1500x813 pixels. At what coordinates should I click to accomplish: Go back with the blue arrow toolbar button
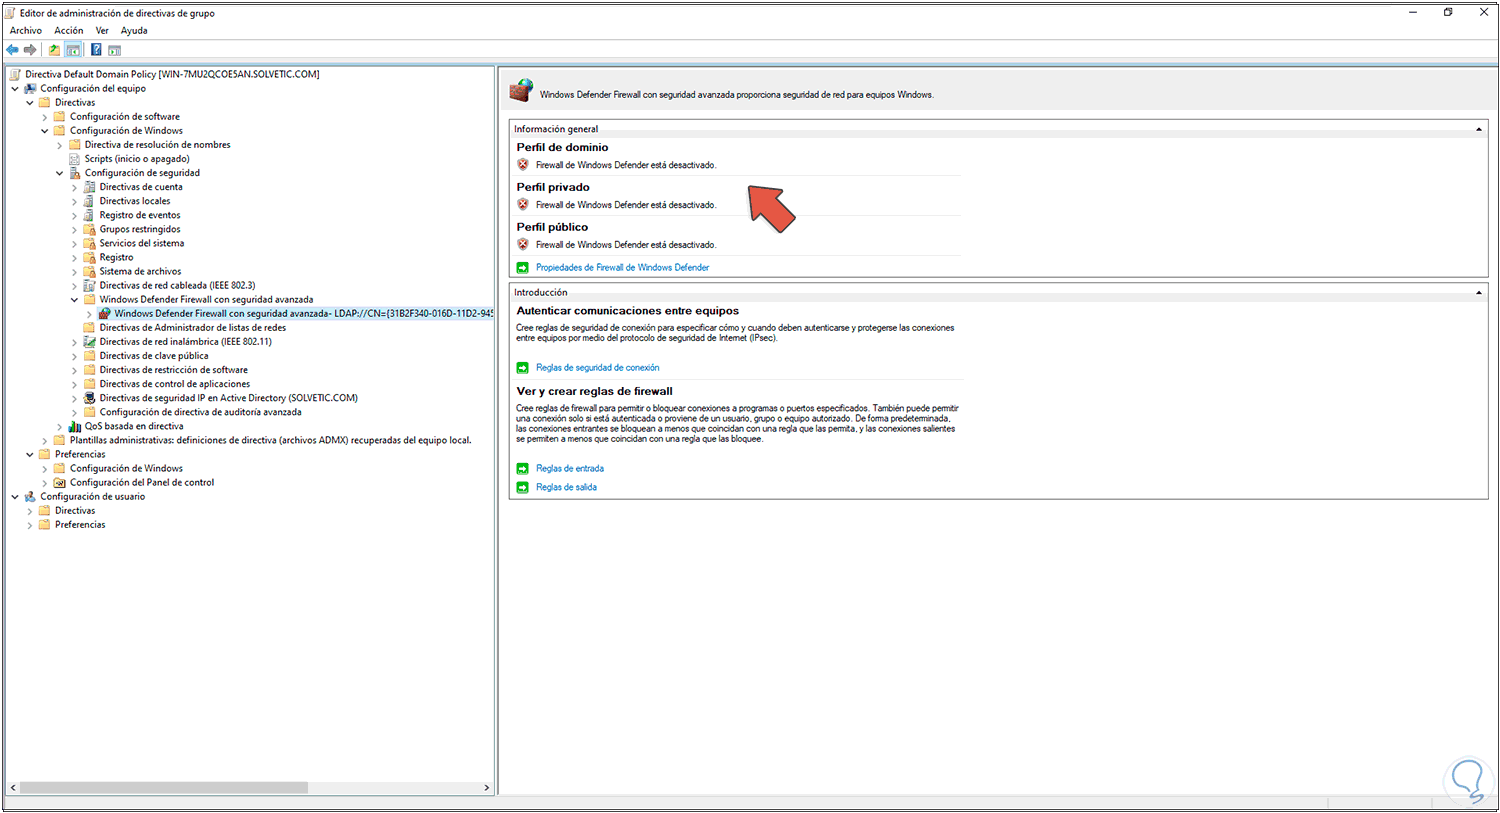click(x=12, y=50)
